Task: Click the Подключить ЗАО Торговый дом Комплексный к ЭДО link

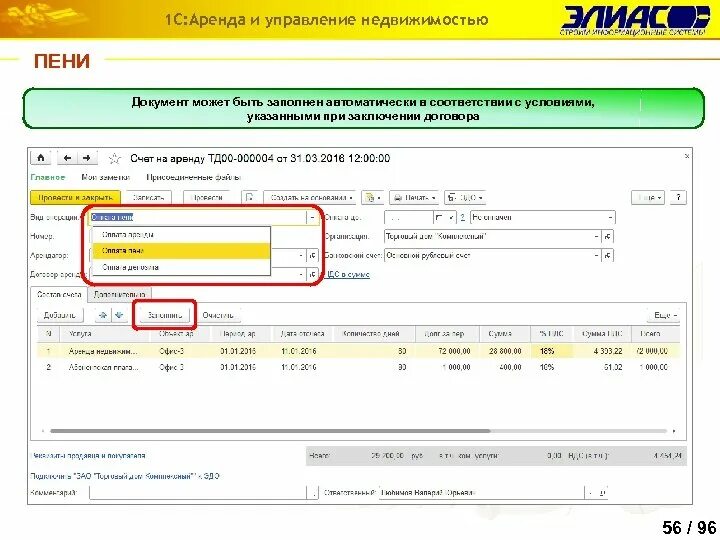Action: coord(125,476)
